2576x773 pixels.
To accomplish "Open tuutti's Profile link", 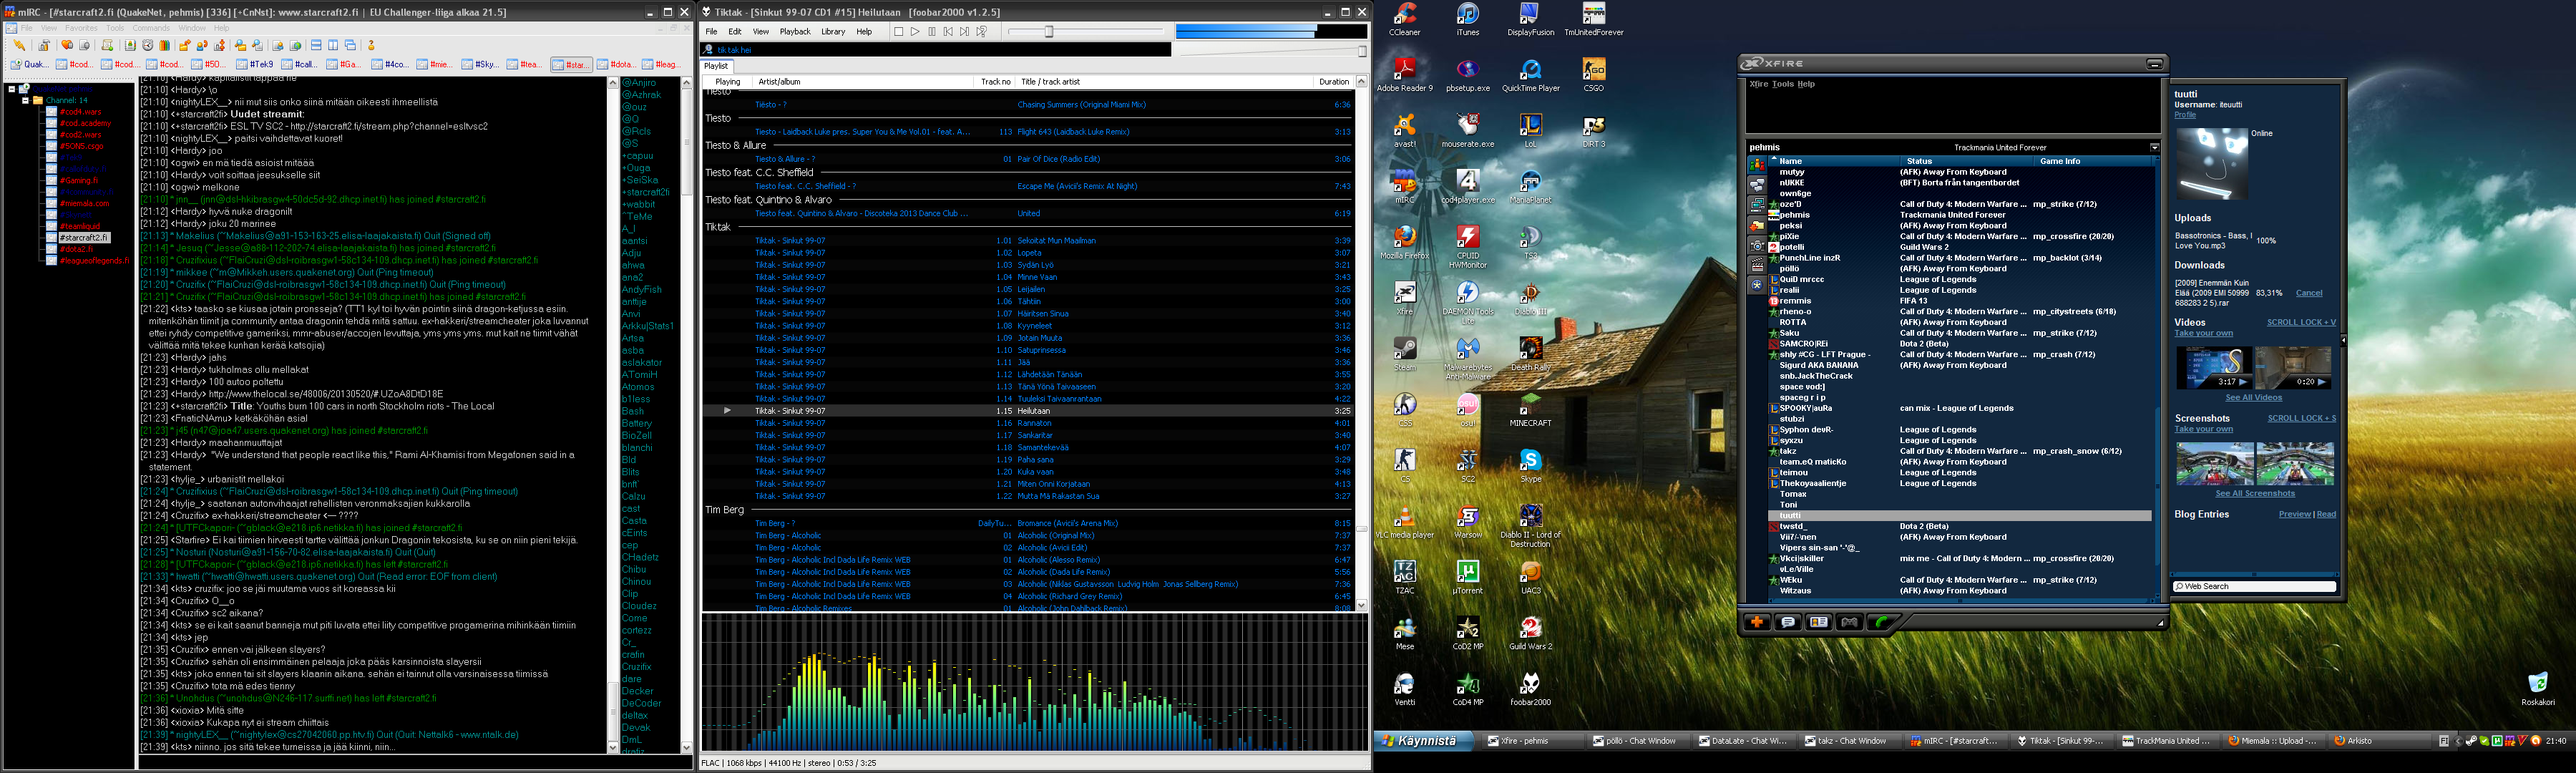I will (2185, 115).
